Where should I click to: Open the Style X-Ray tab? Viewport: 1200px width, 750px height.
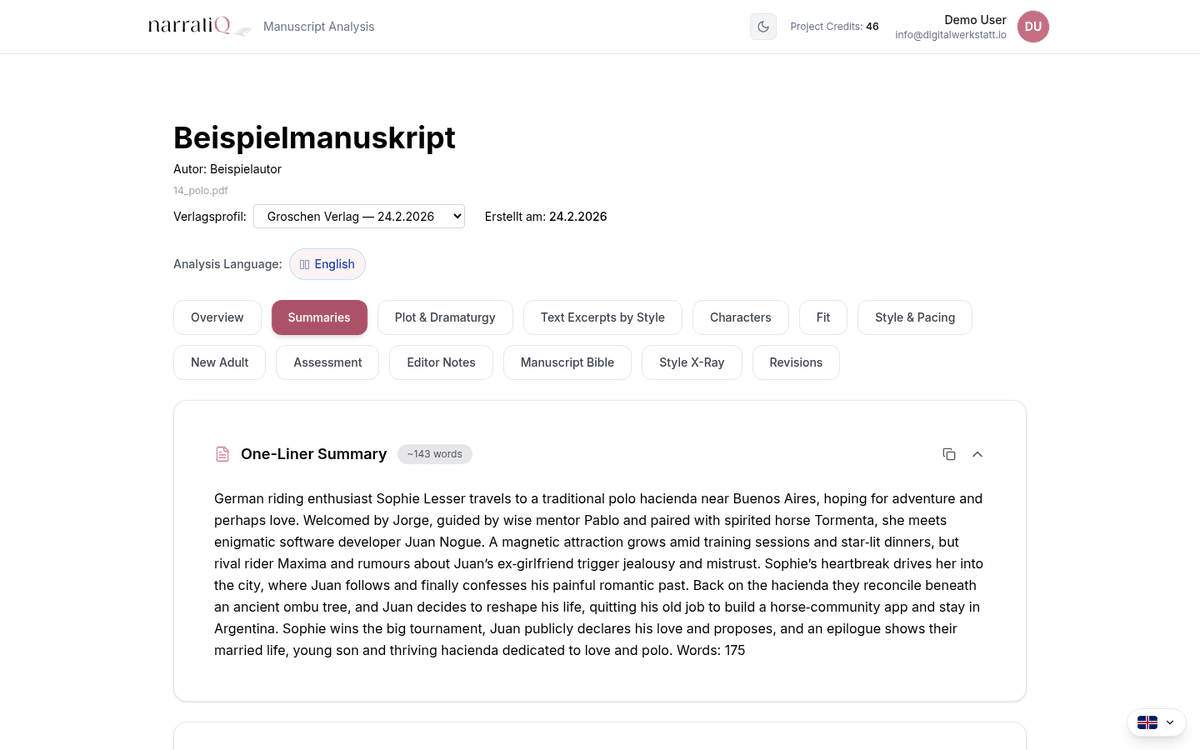click(691, 362)
